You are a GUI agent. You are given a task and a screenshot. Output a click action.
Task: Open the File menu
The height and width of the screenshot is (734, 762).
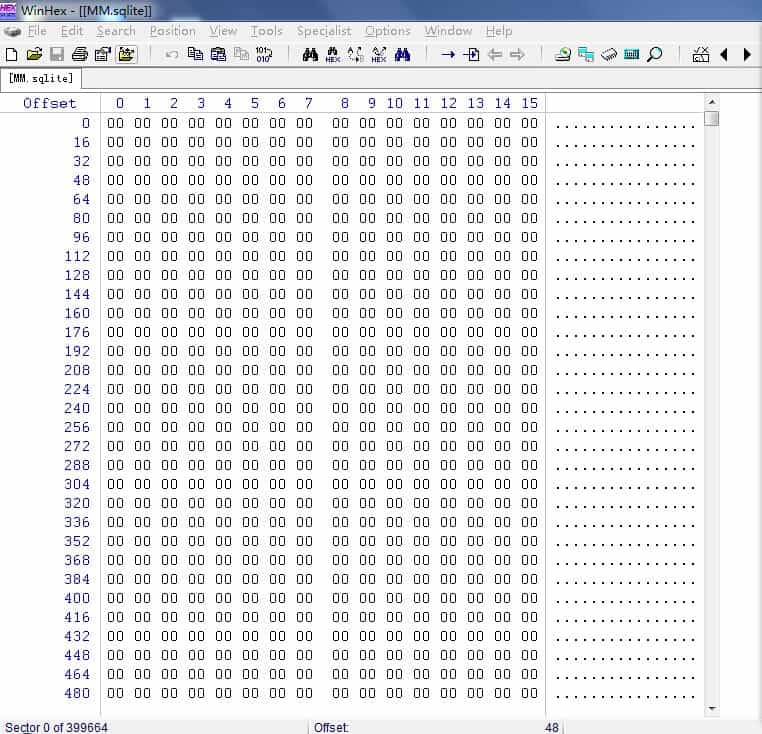point(37,31)
